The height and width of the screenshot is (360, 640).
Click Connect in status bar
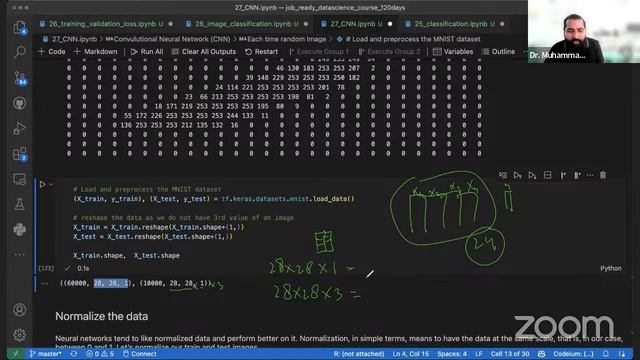[x=140, y=354]
